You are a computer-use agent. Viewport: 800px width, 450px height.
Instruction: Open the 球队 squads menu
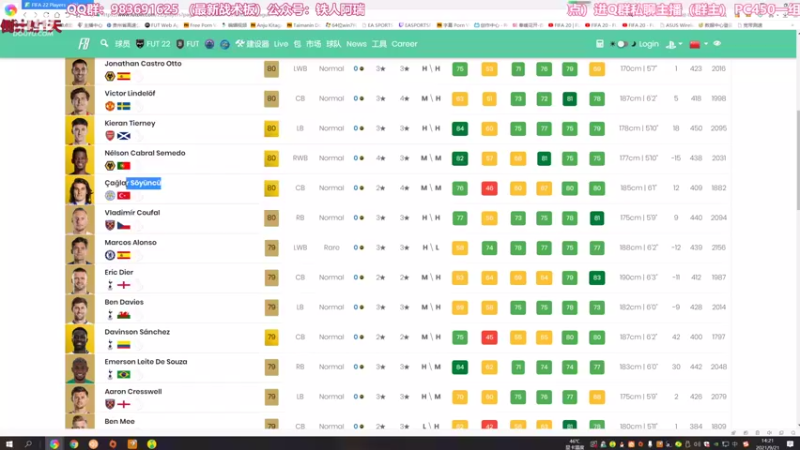pos(334,44)
